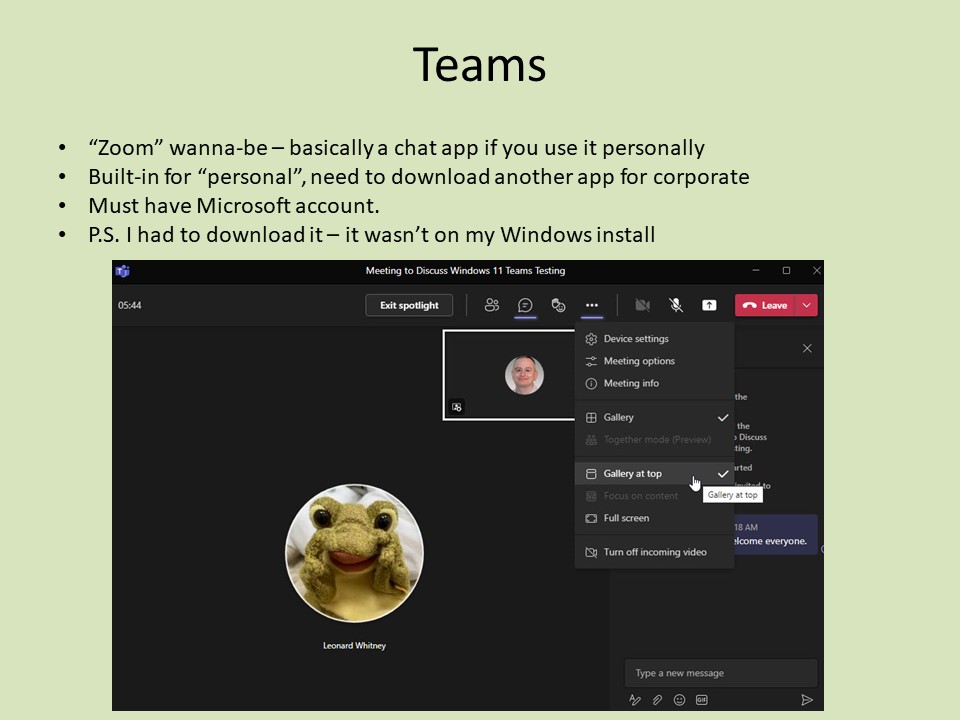Select Turn off incoming video

click(654, 552)
